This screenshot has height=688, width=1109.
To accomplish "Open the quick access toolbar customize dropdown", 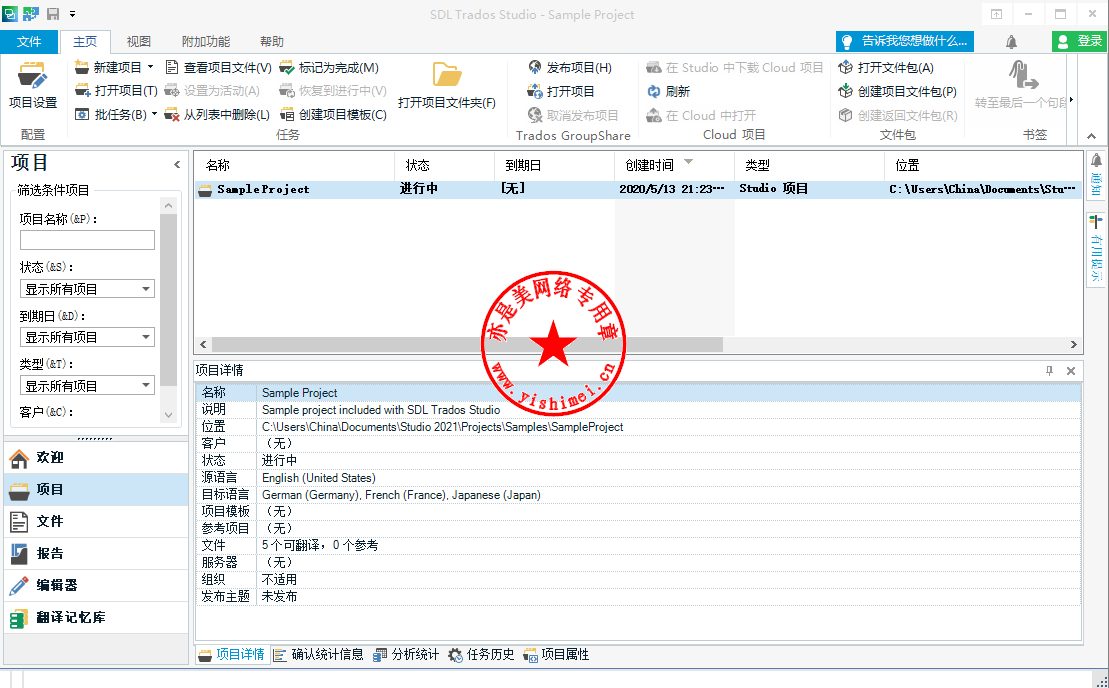I will (72, 13).
